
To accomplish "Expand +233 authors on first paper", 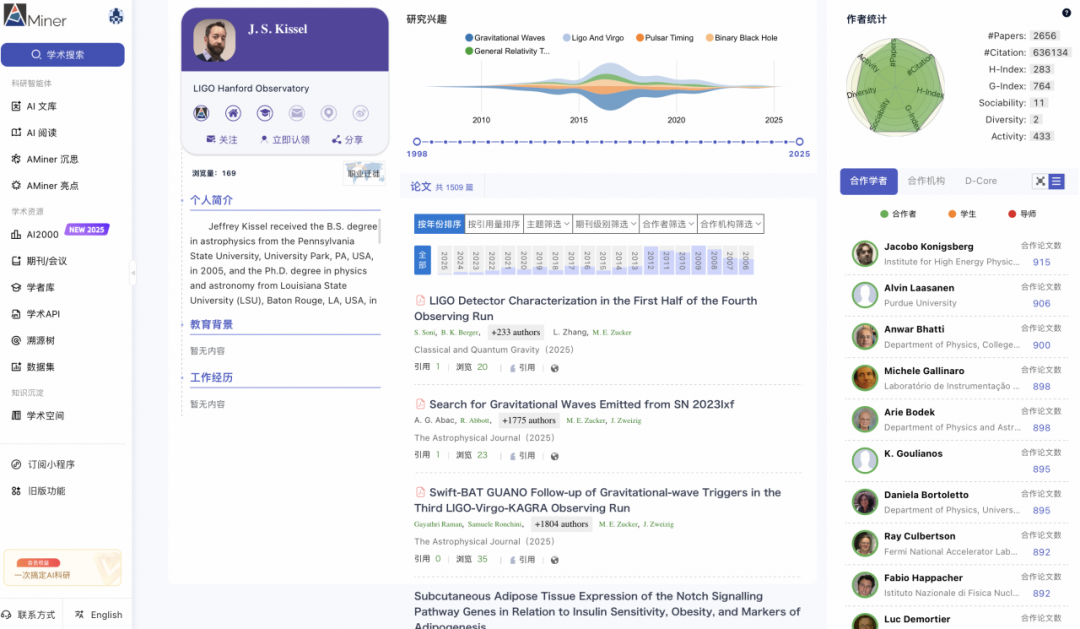I will (x=515, y=332).
